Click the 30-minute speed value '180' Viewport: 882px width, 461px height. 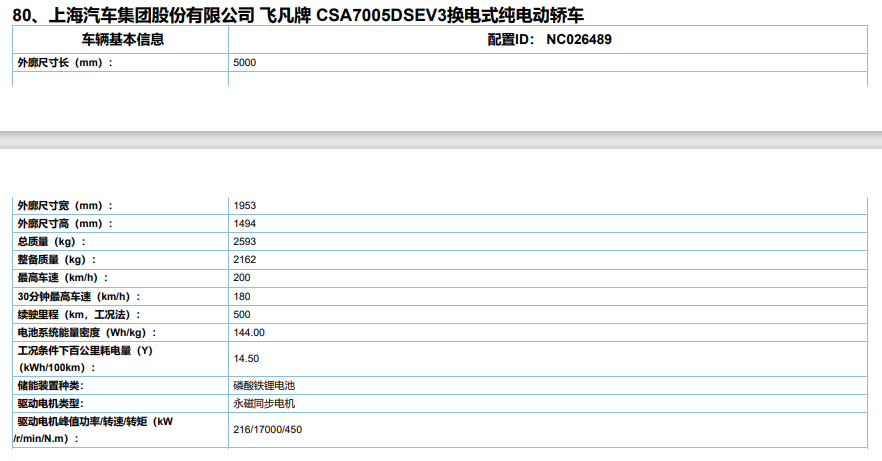coord(242,296)
